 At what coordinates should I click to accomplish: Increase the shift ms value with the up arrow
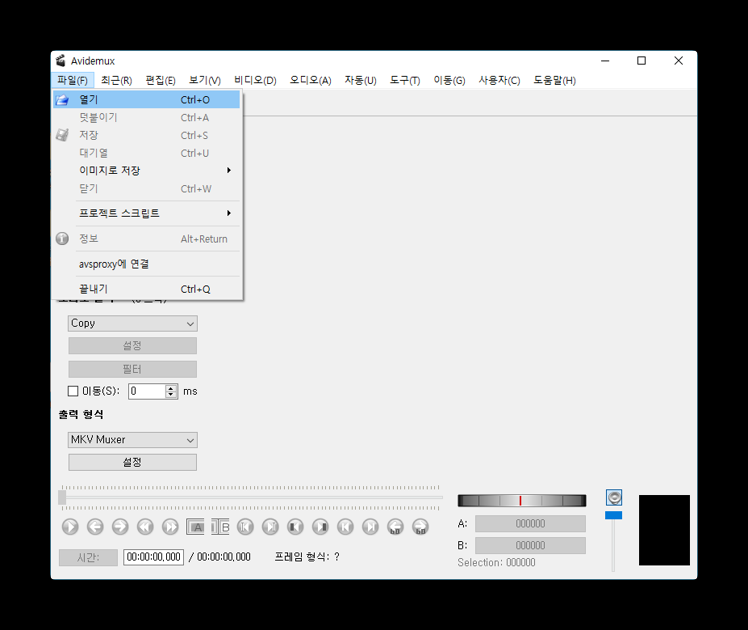click(x=171, y=388)
